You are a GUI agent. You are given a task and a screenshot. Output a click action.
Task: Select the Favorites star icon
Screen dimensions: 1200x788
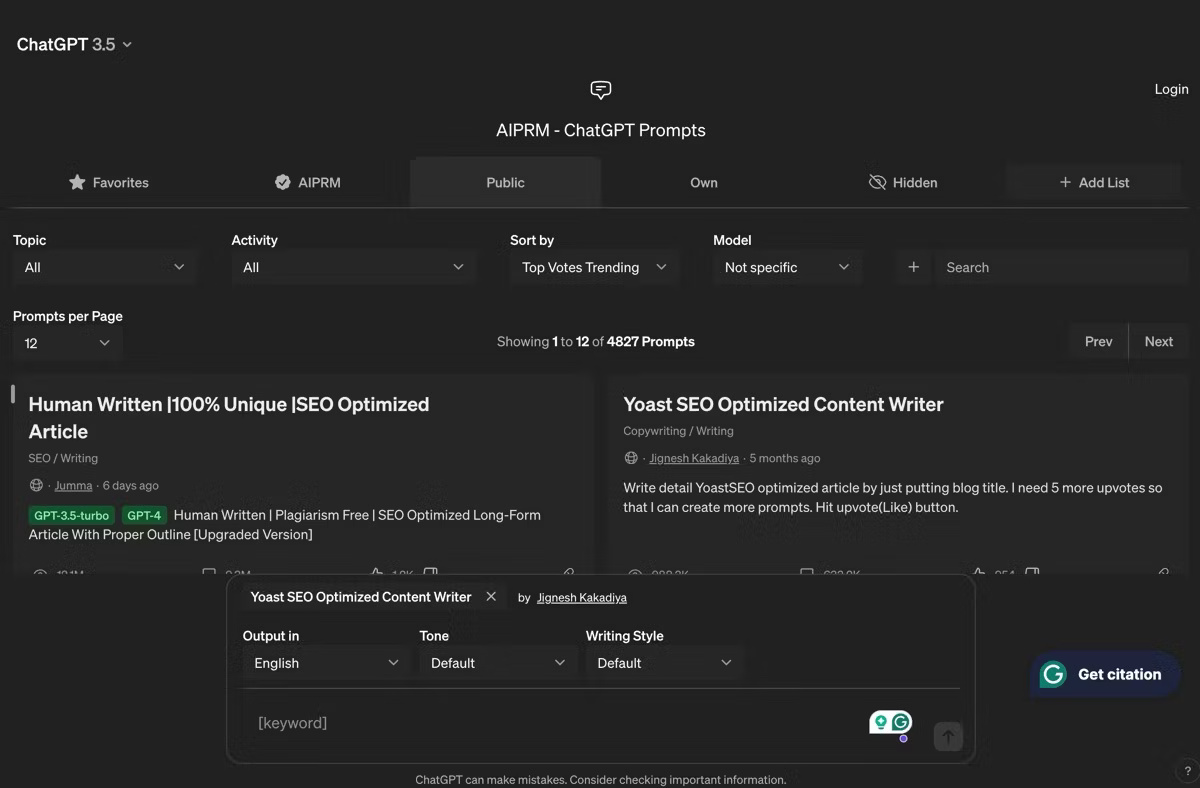click(x=77, y=182)
